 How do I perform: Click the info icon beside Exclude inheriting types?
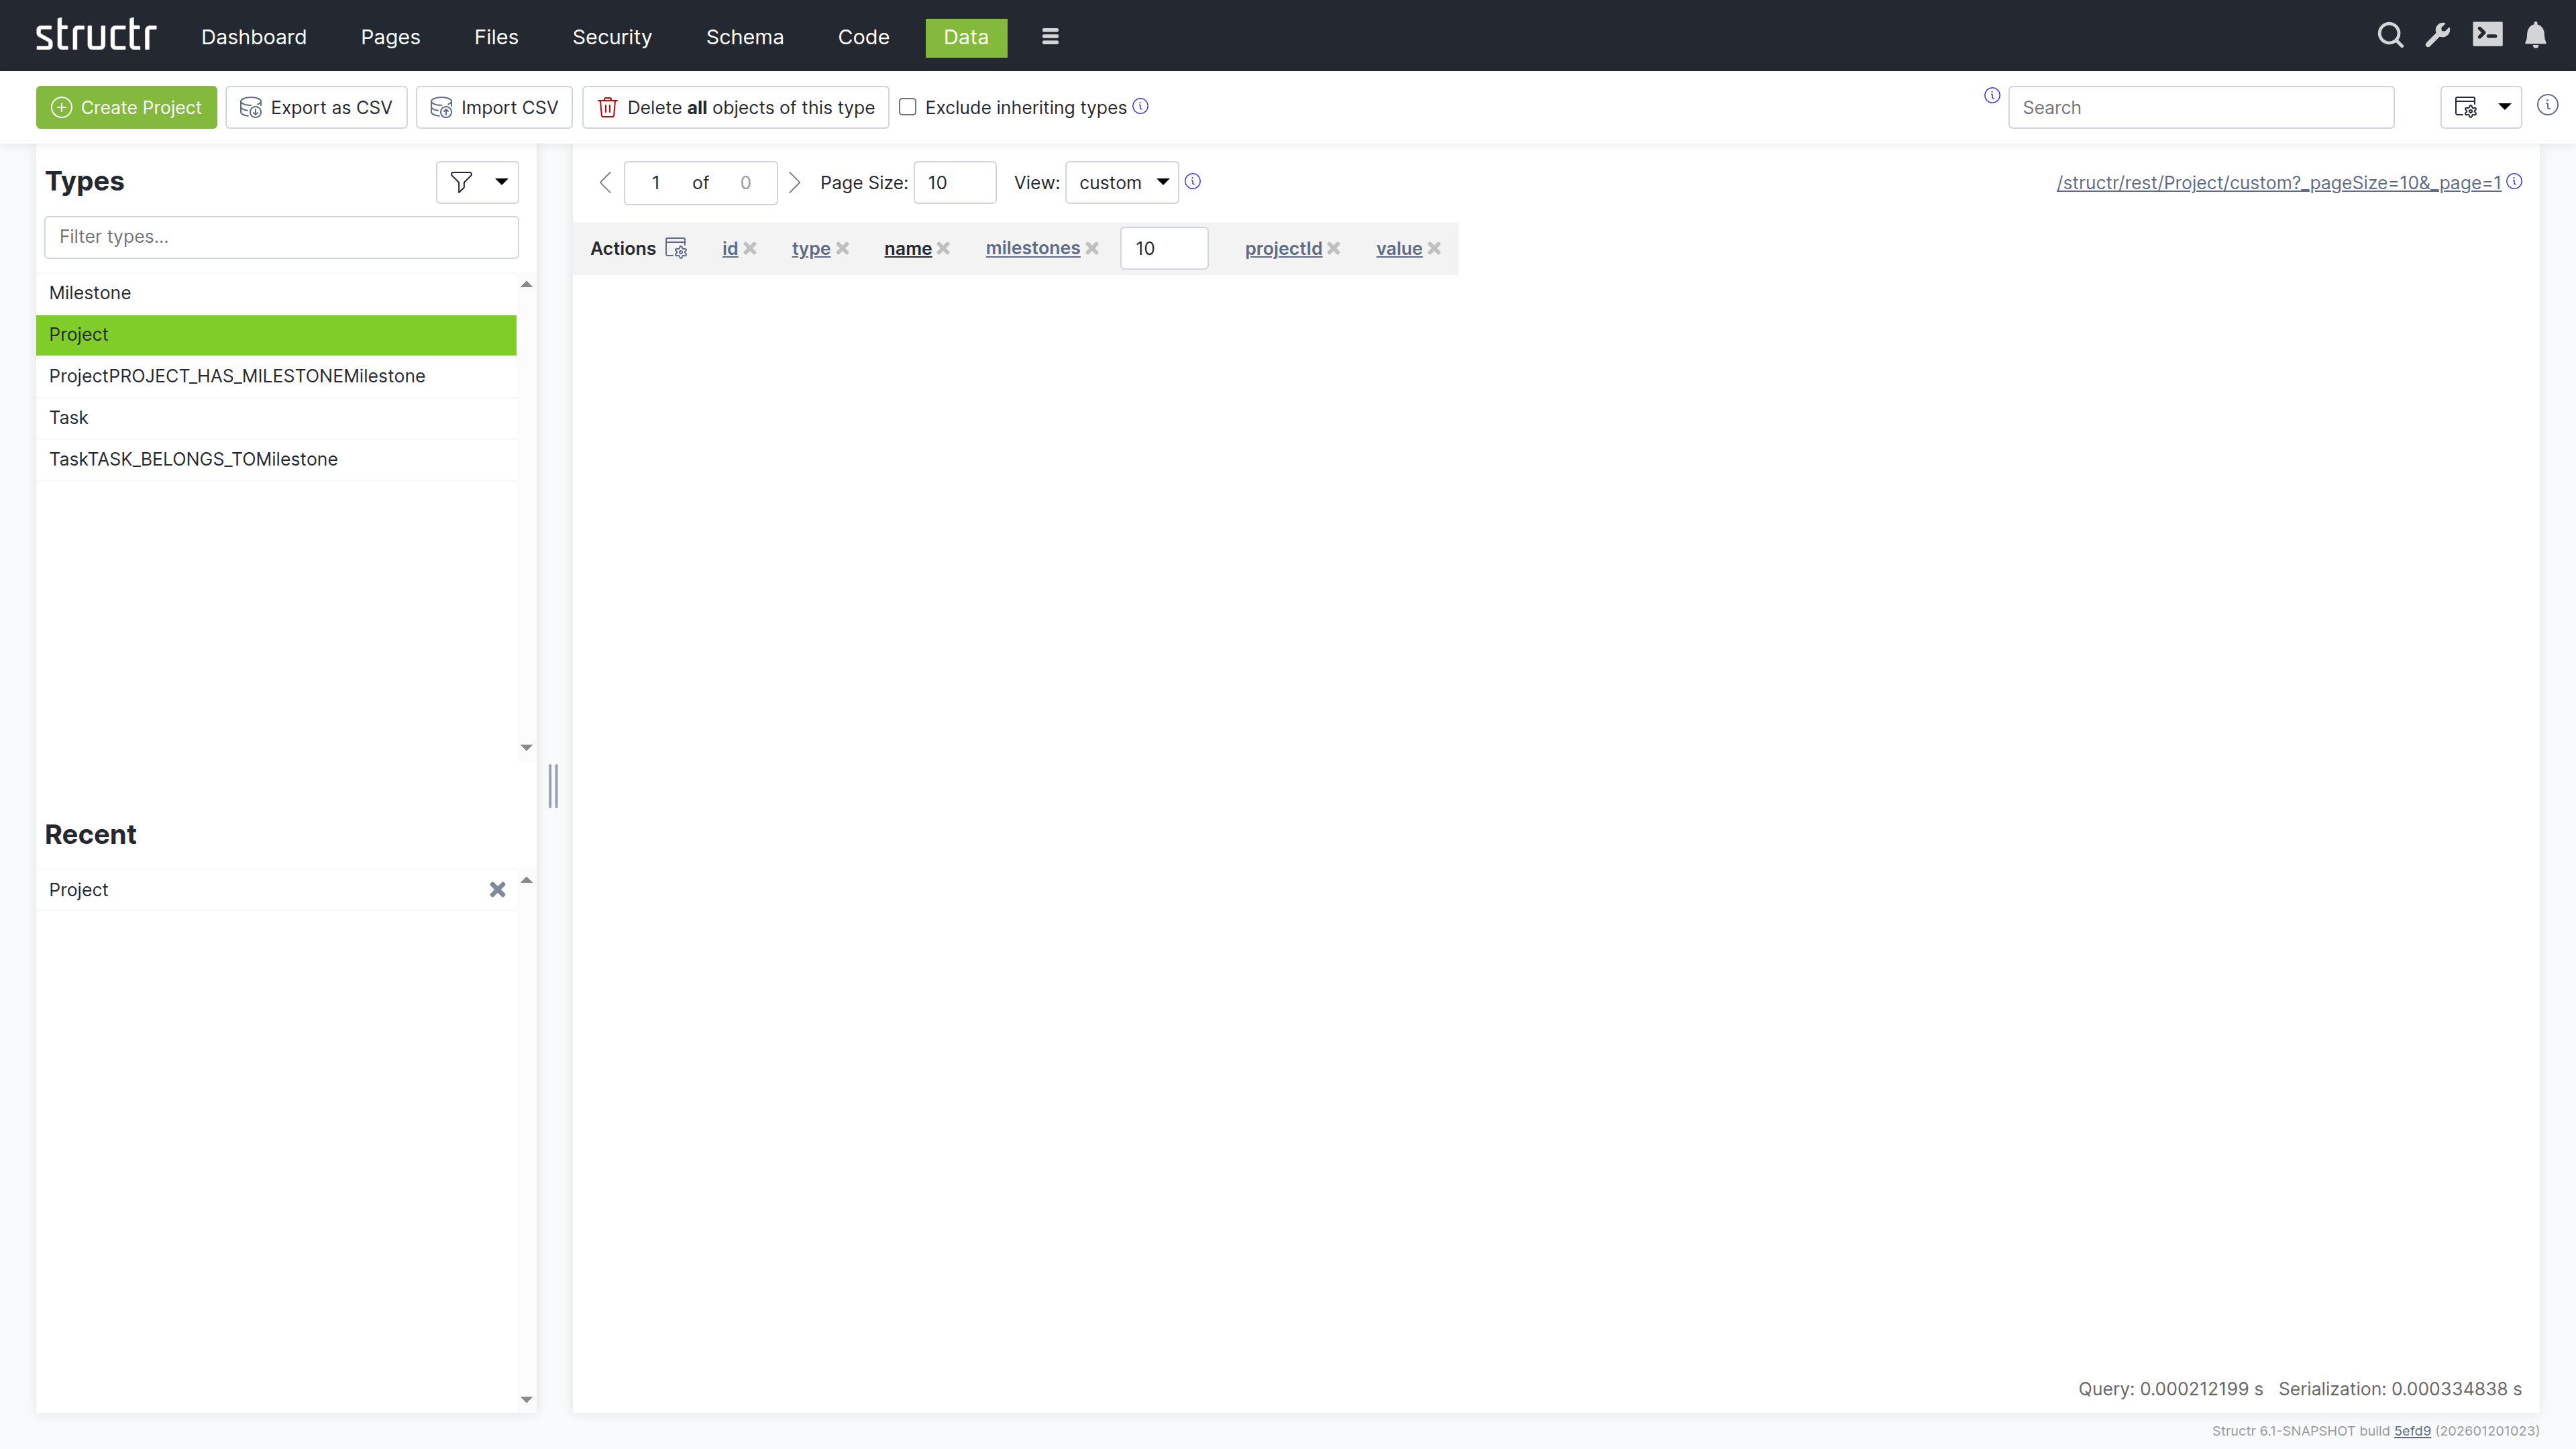1141,106
